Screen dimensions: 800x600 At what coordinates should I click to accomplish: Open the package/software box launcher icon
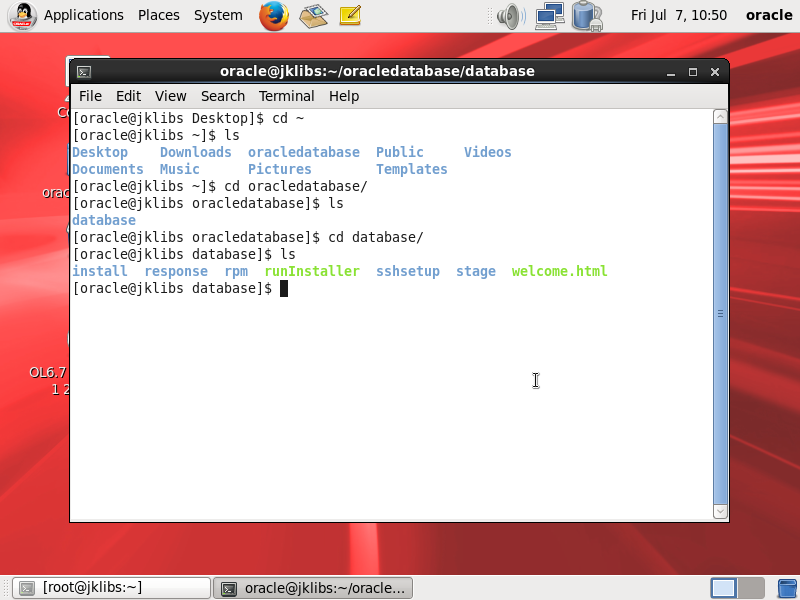click(x=313, y=15)
